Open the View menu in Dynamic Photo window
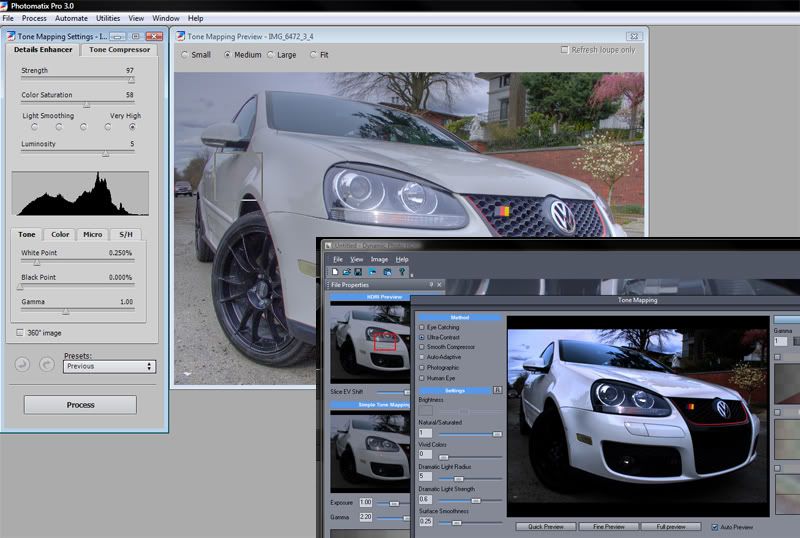Screen dimensions: 800x538 (x=356, y=259)
